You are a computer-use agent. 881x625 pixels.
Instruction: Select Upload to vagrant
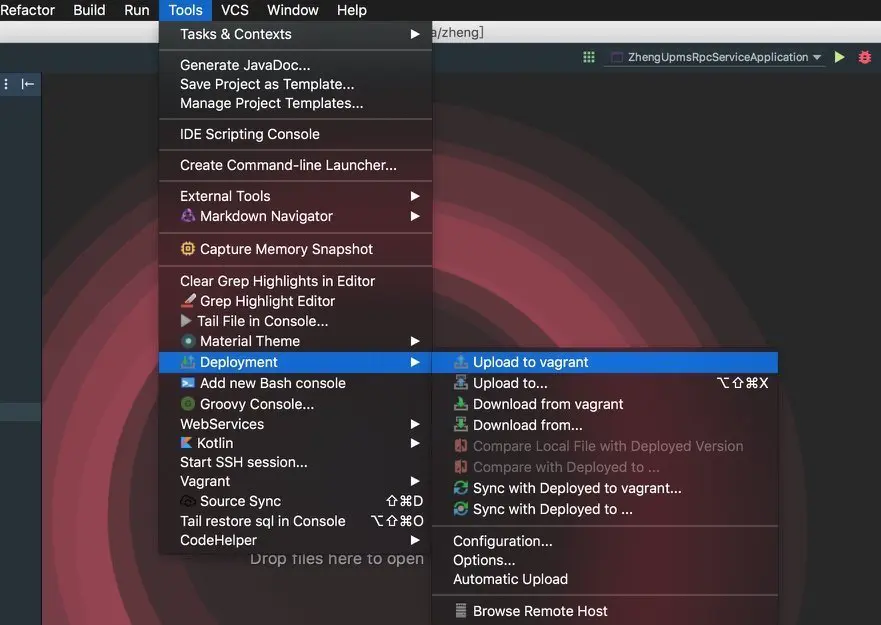click(530, 362)
